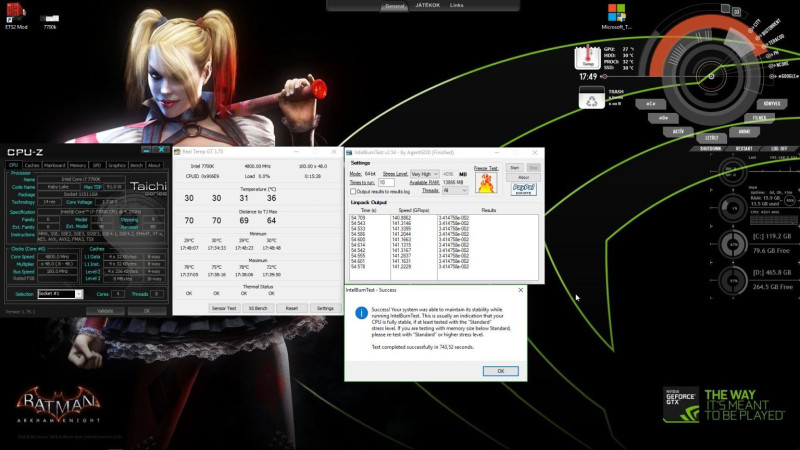Enable Output results to results.log checkbox
The image size is (800, 450).
[353, 191]
